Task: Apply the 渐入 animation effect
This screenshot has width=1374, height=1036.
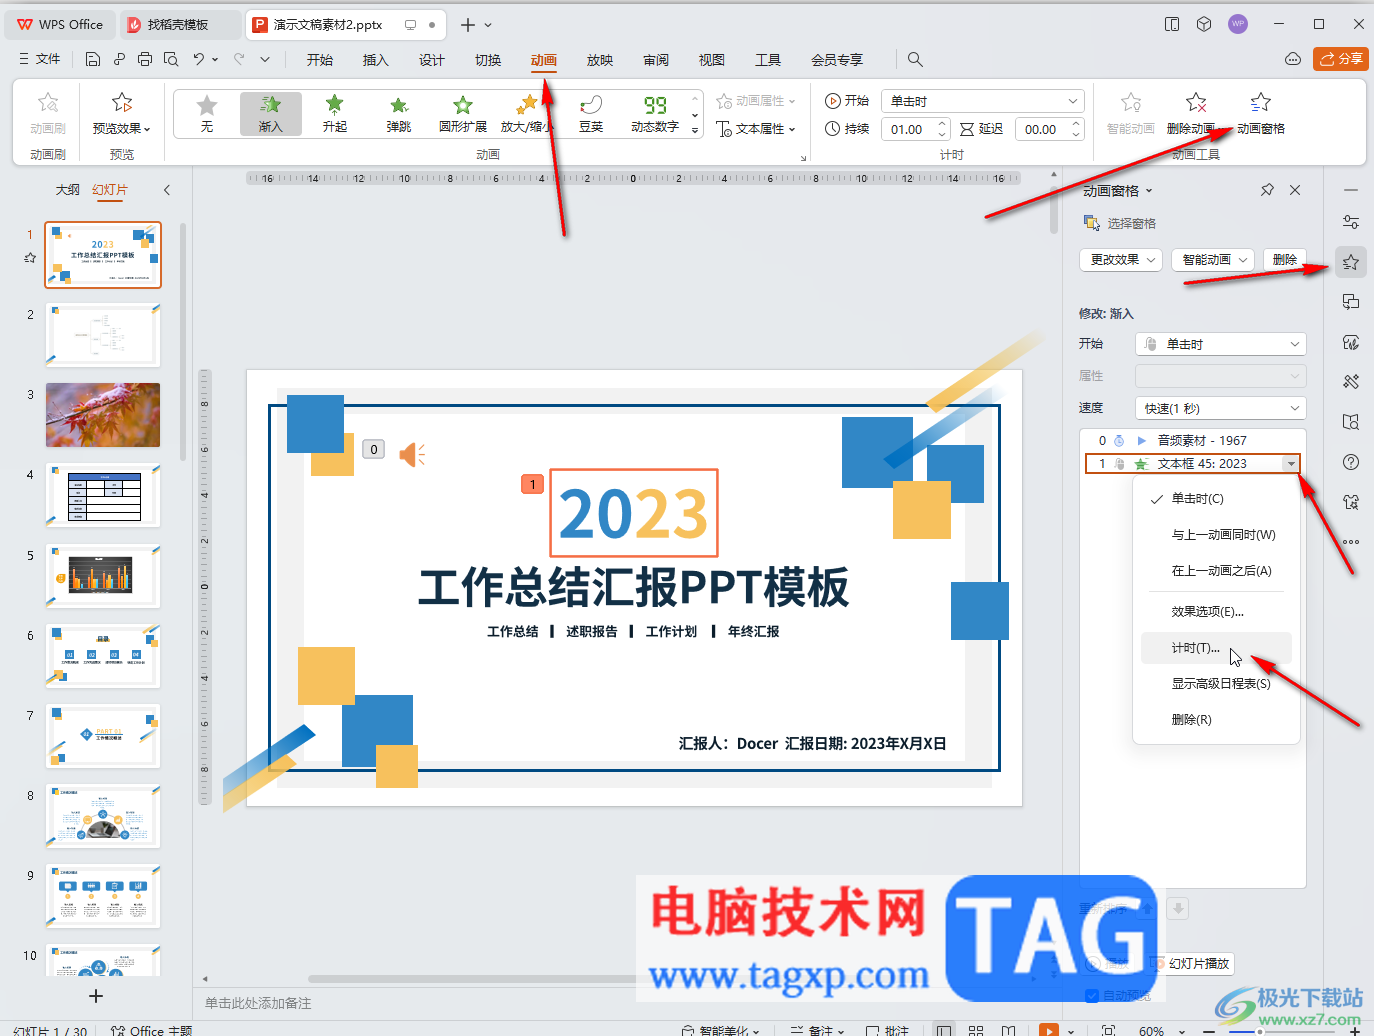Action: (271, 113)
